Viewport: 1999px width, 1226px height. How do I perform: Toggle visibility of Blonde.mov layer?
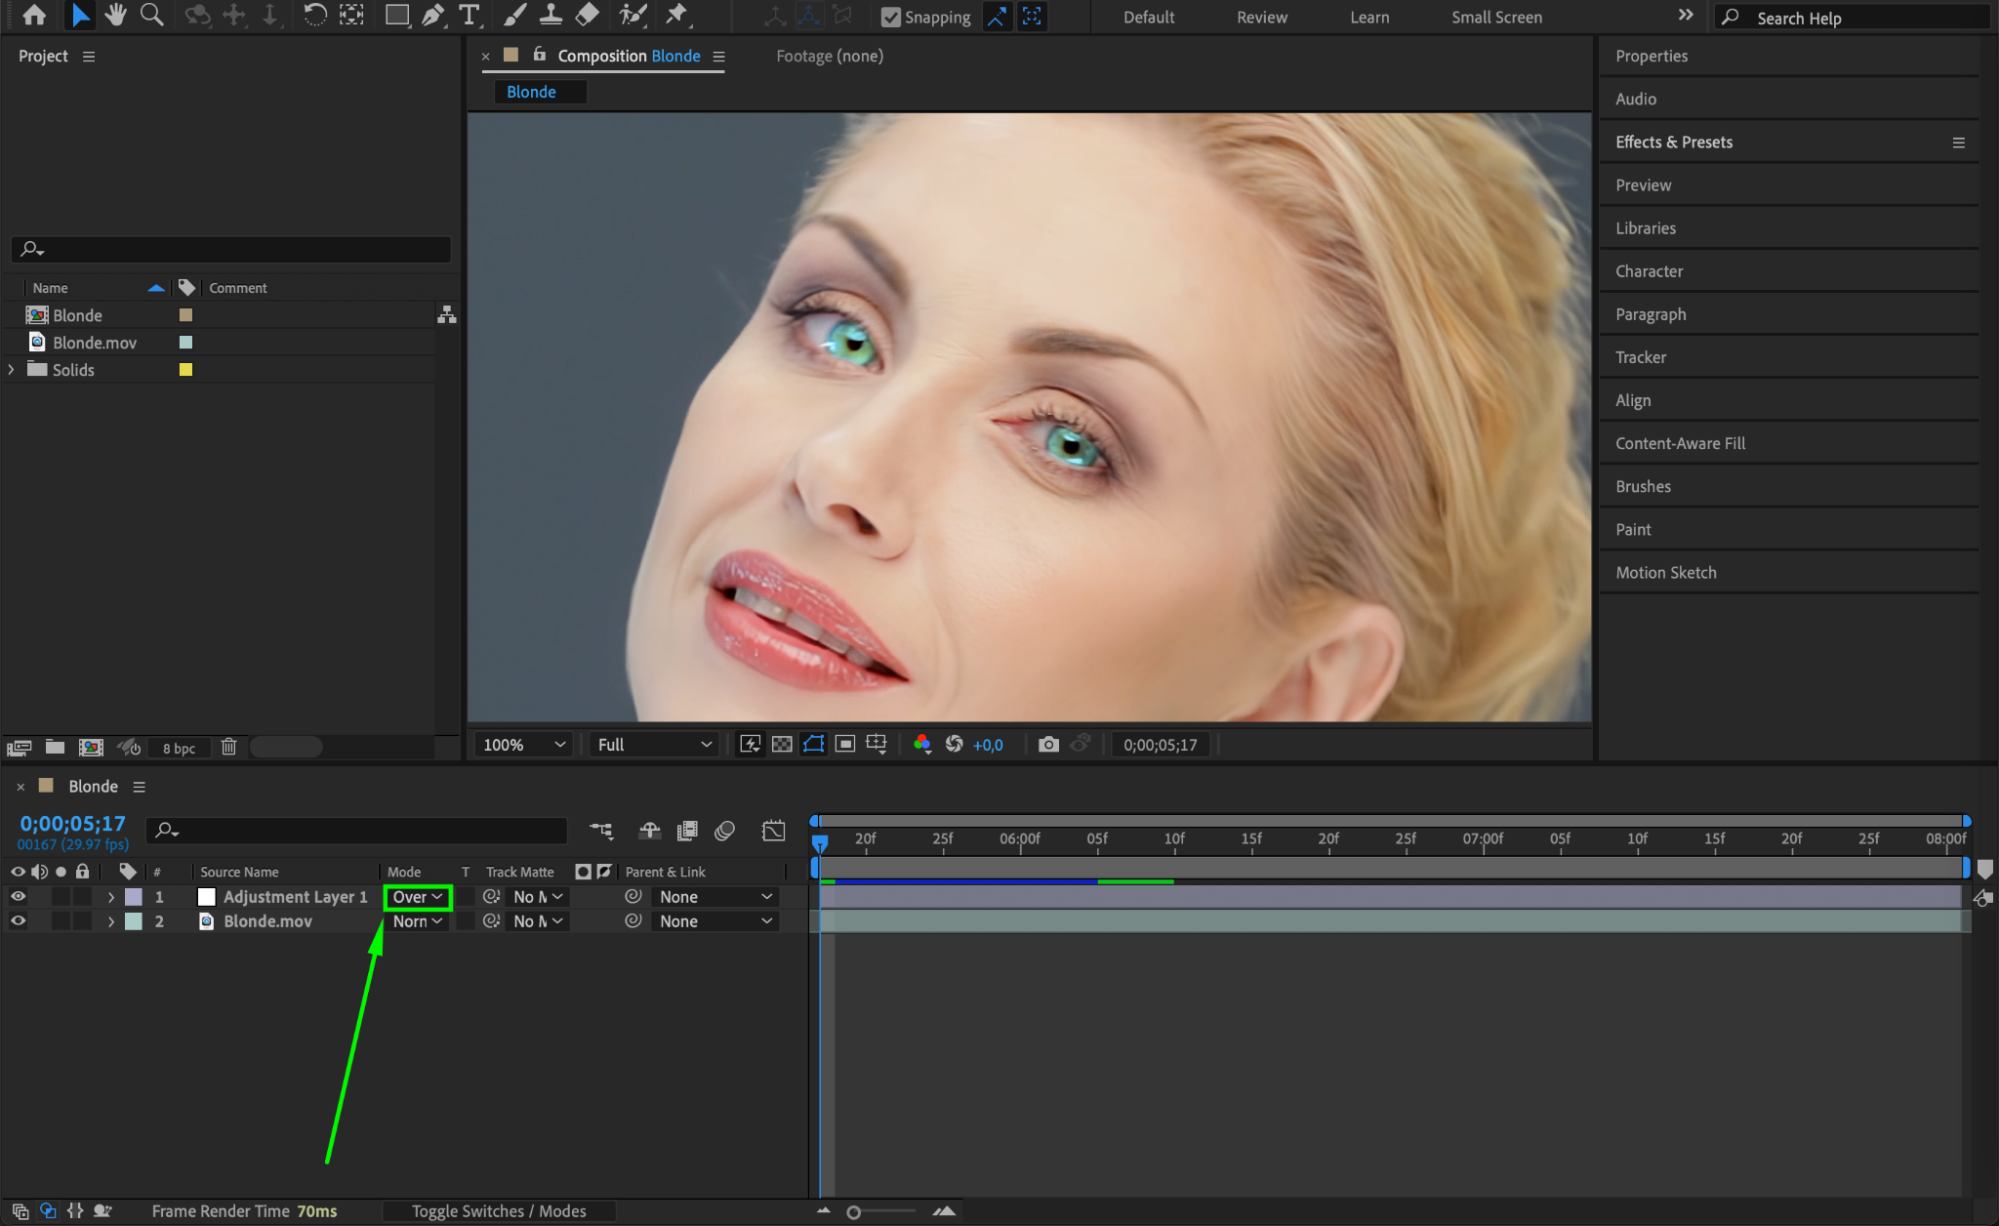pos(18,921)
